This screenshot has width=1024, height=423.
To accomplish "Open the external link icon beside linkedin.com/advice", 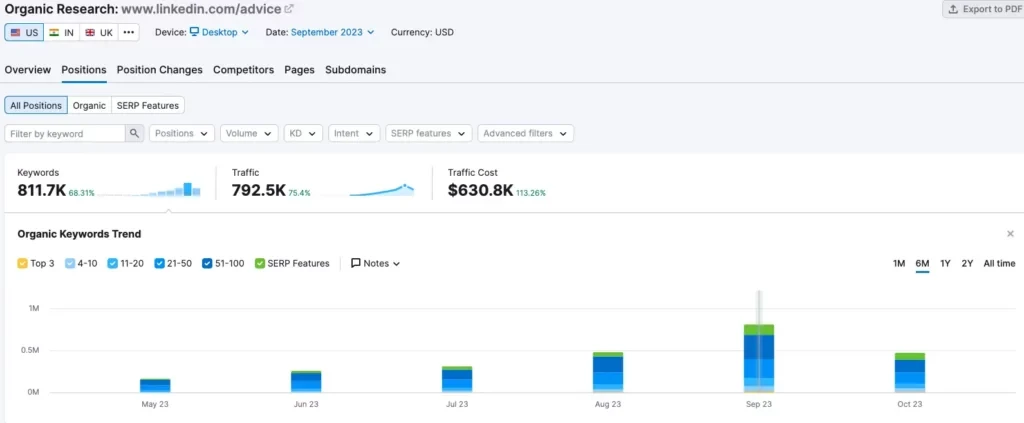I will click(289, 9).
